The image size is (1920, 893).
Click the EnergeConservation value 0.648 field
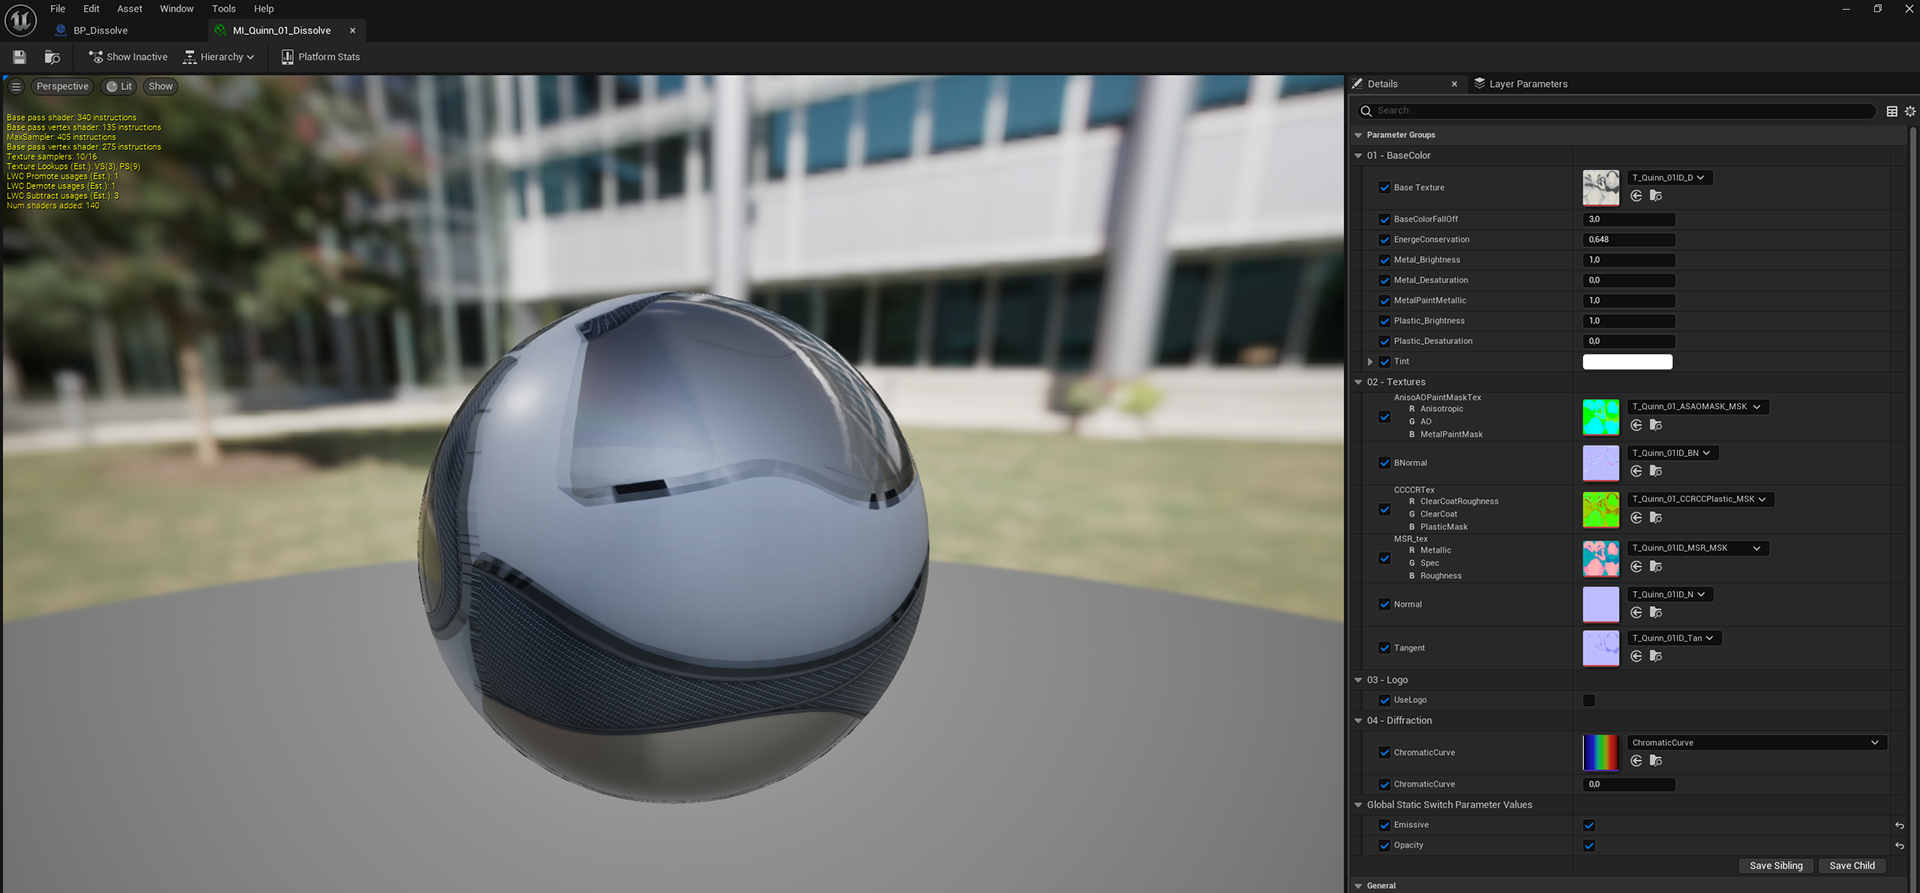[x=1629, y=240]
